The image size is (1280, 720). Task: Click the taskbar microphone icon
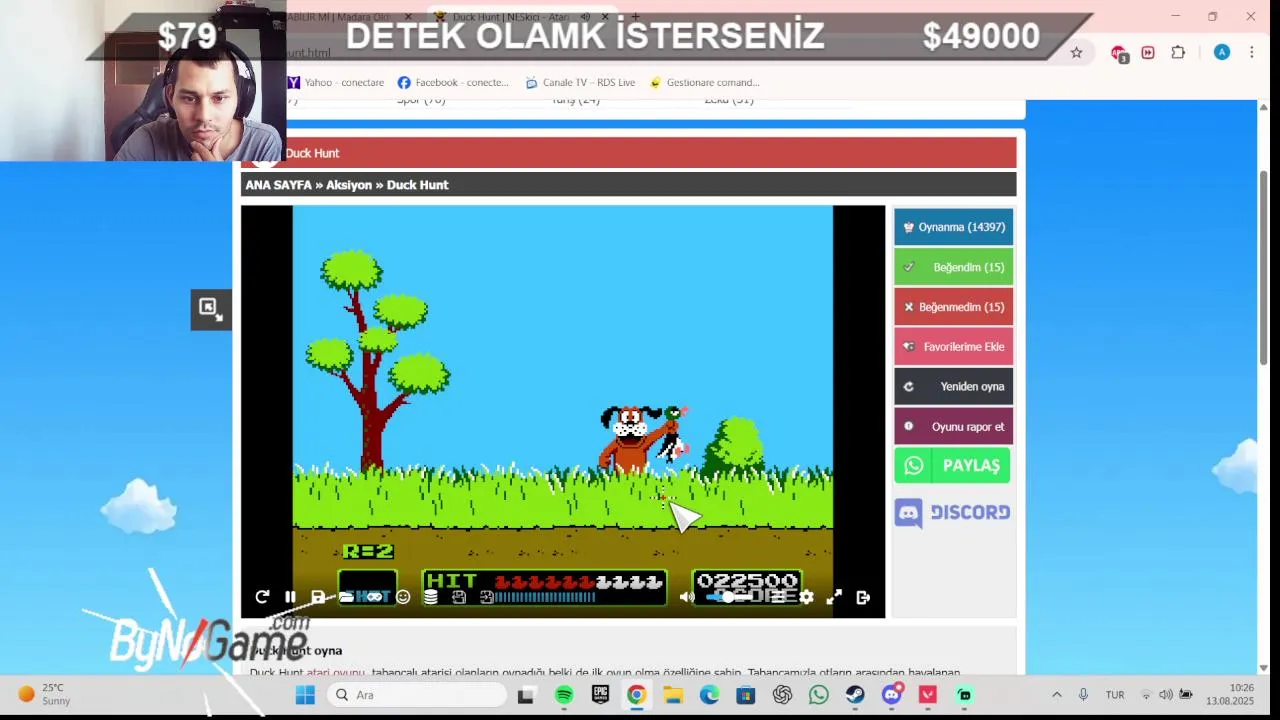coord(1083,695)
